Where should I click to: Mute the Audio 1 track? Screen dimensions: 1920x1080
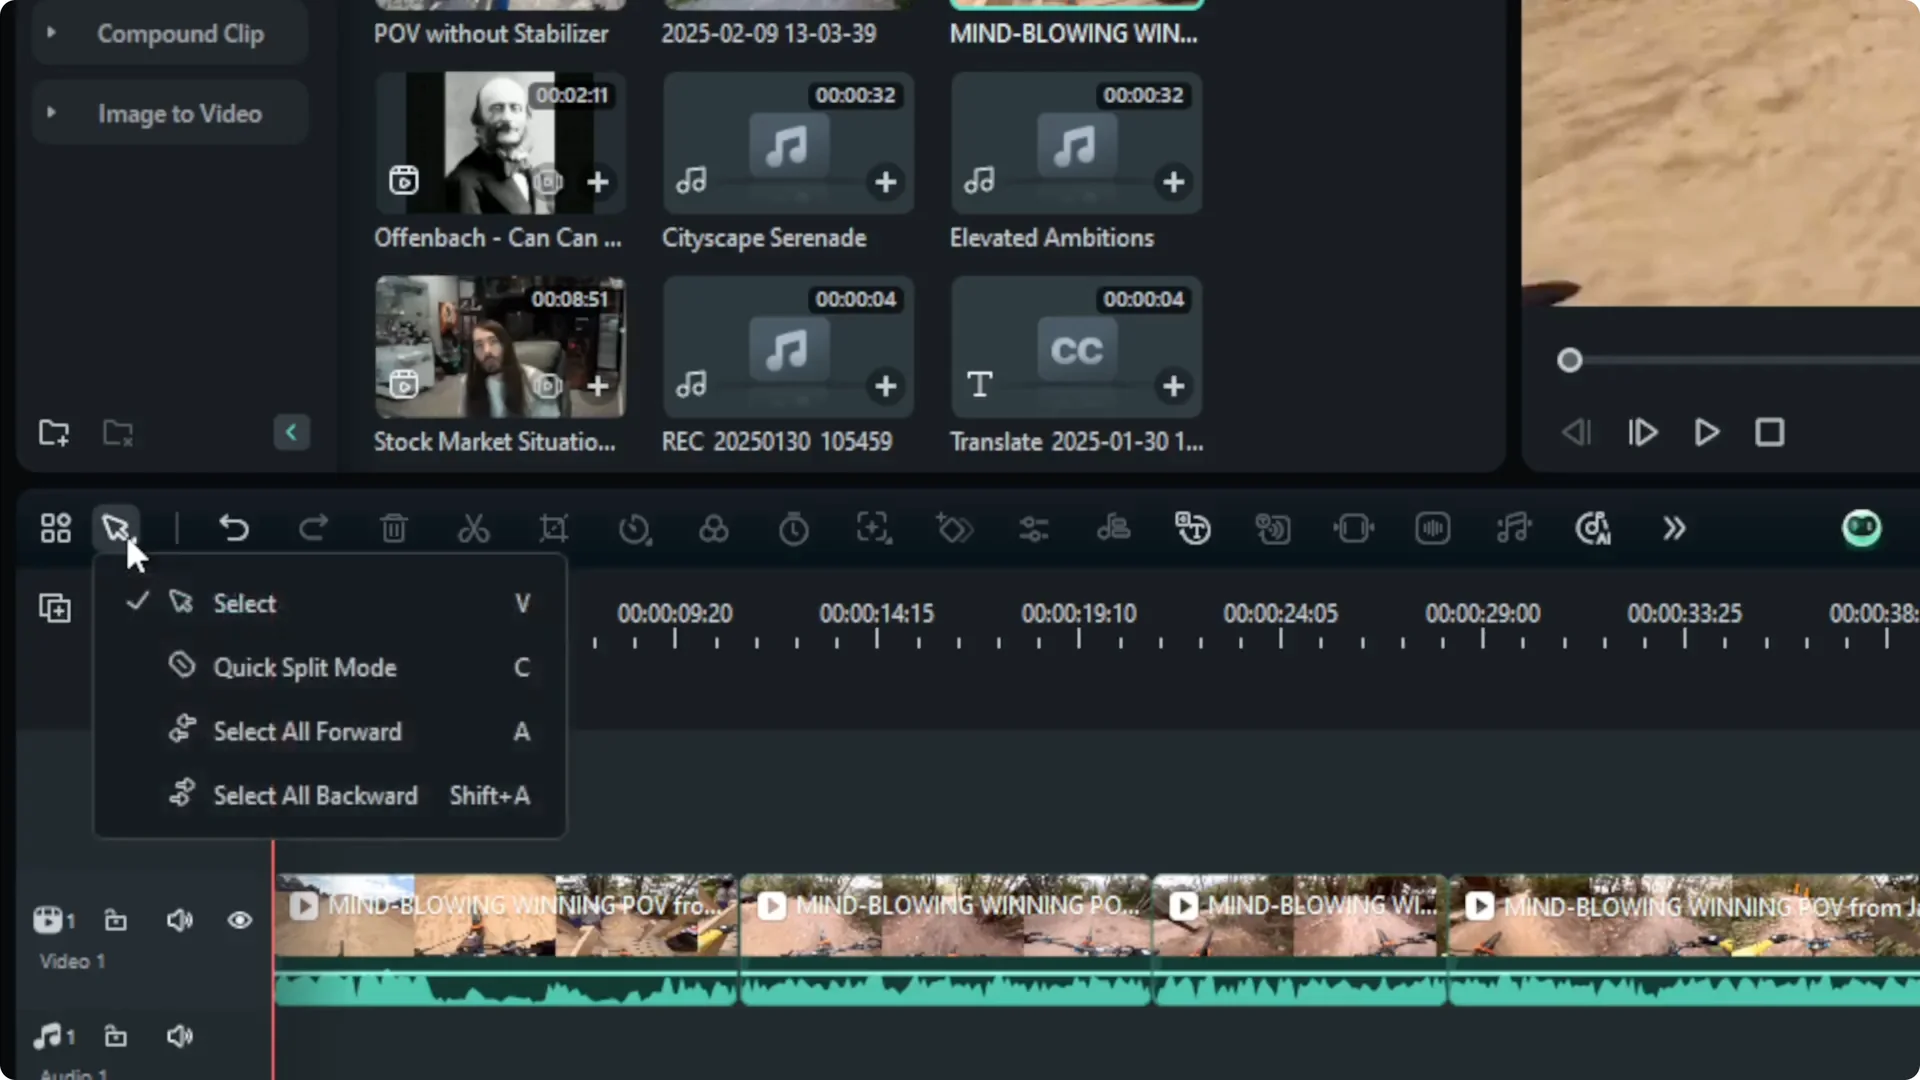pos(180,1036)
